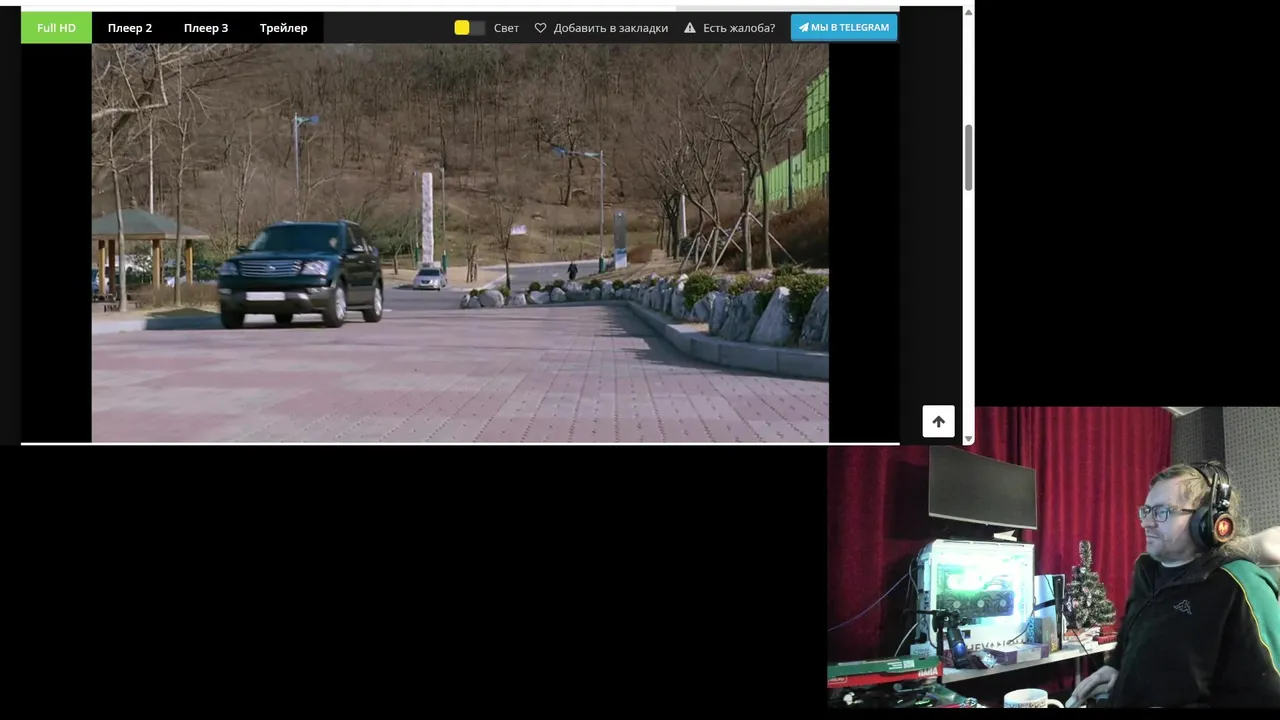
Task: Click the page scrollbar down arrow
Action: pos(968,438)
